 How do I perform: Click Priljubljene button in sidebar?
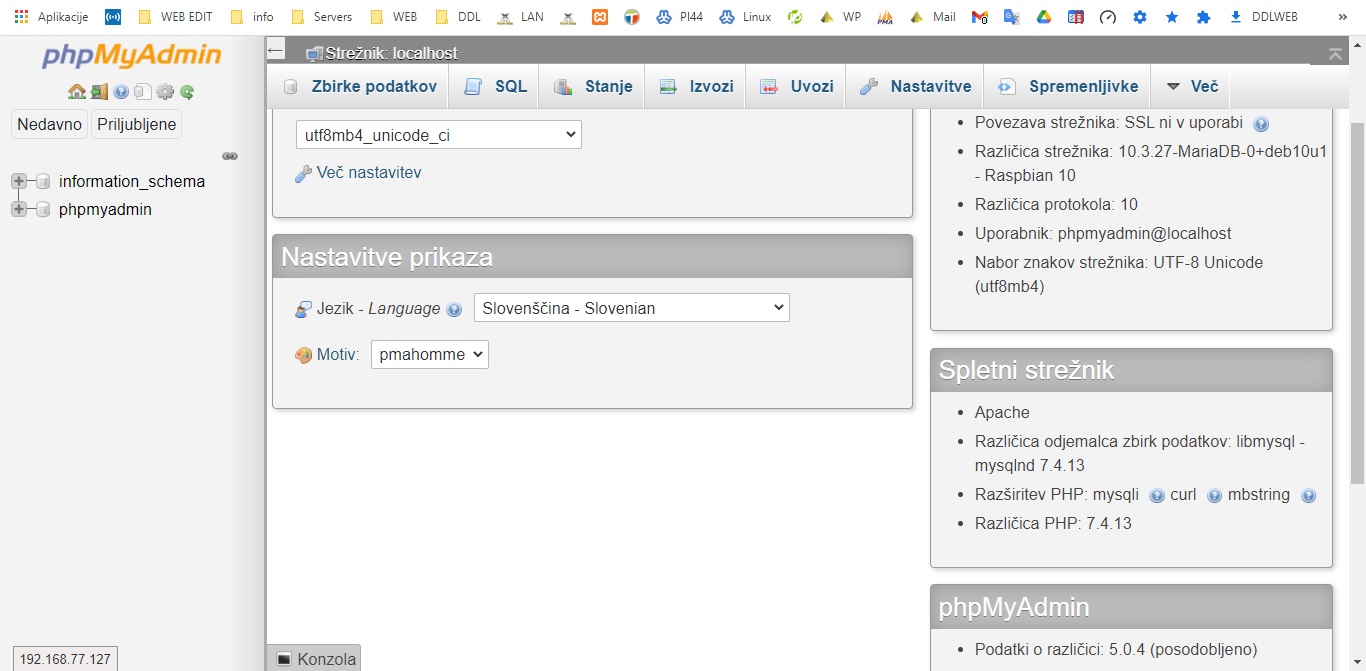[x=137, y=125]
